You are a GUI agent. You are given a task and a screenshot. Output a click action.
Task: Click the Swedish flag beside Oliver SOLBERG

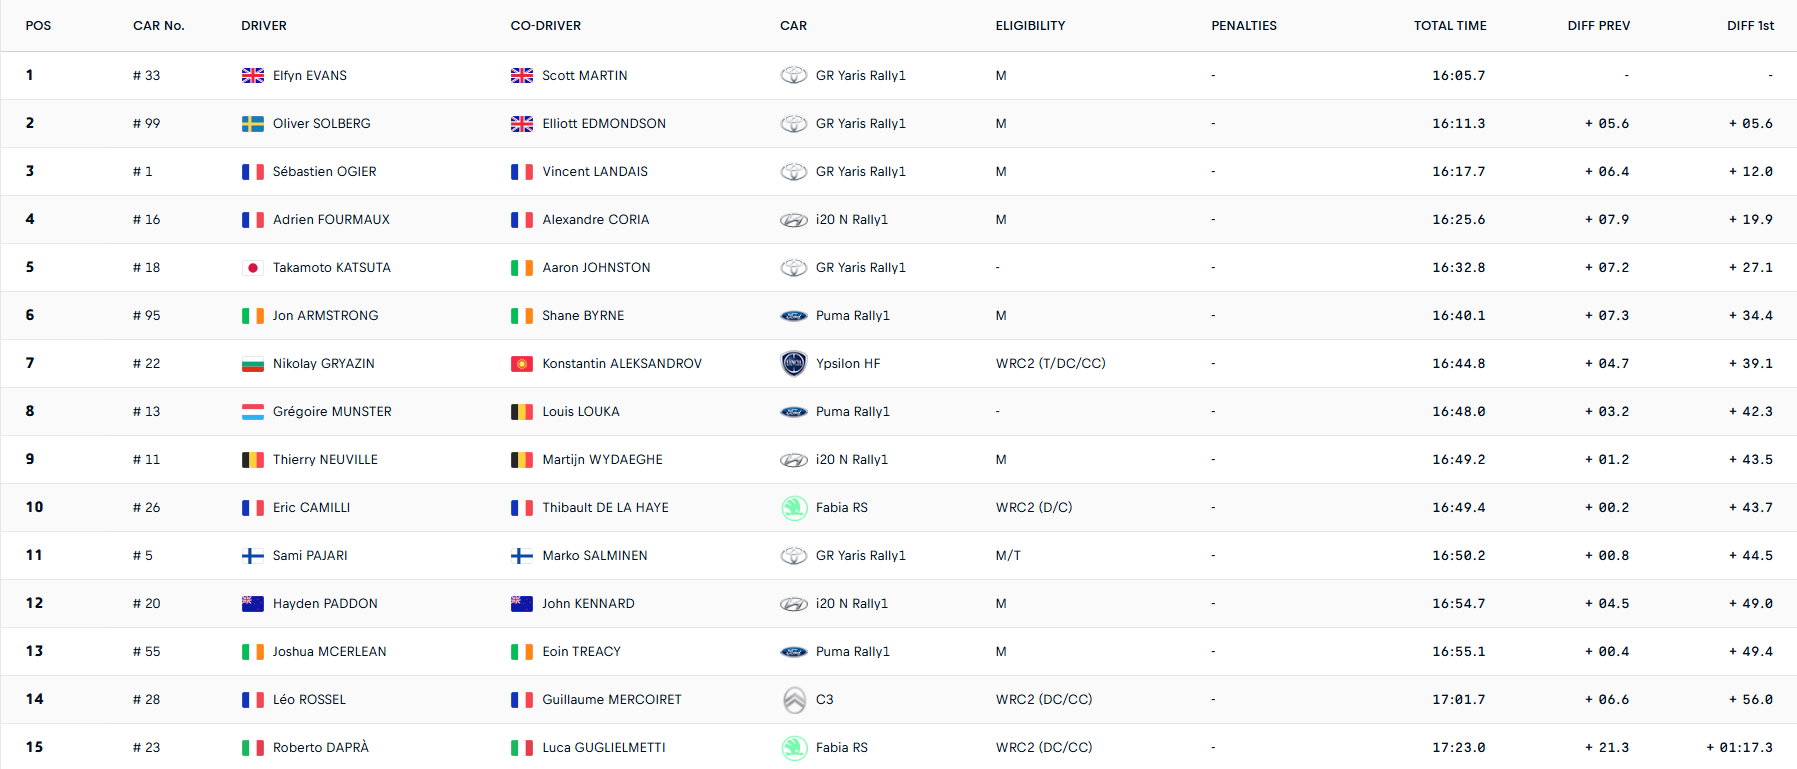click(253, 124)
